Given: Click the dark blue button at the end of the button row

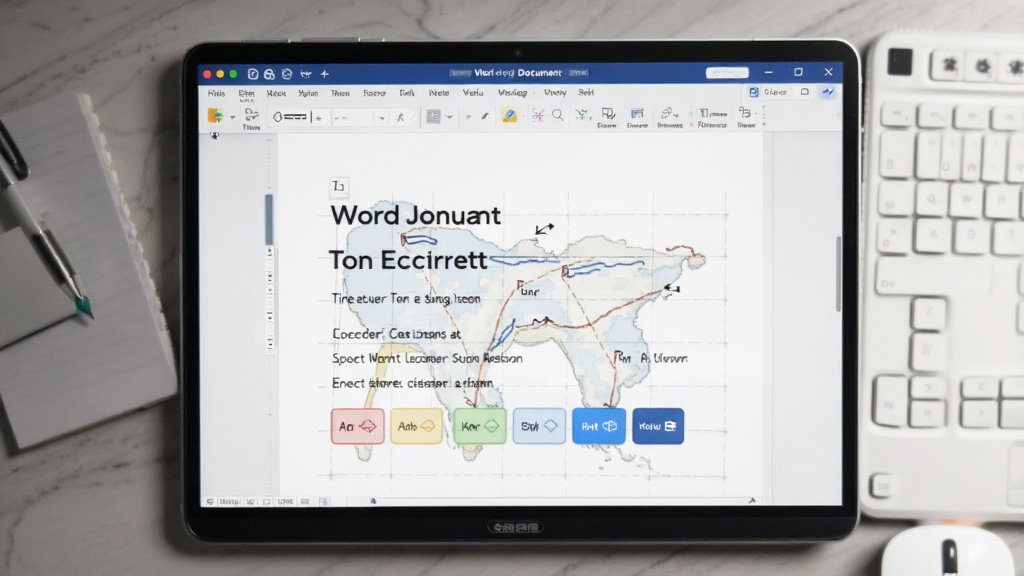Looking at the screenshot, I should (658, 426).
